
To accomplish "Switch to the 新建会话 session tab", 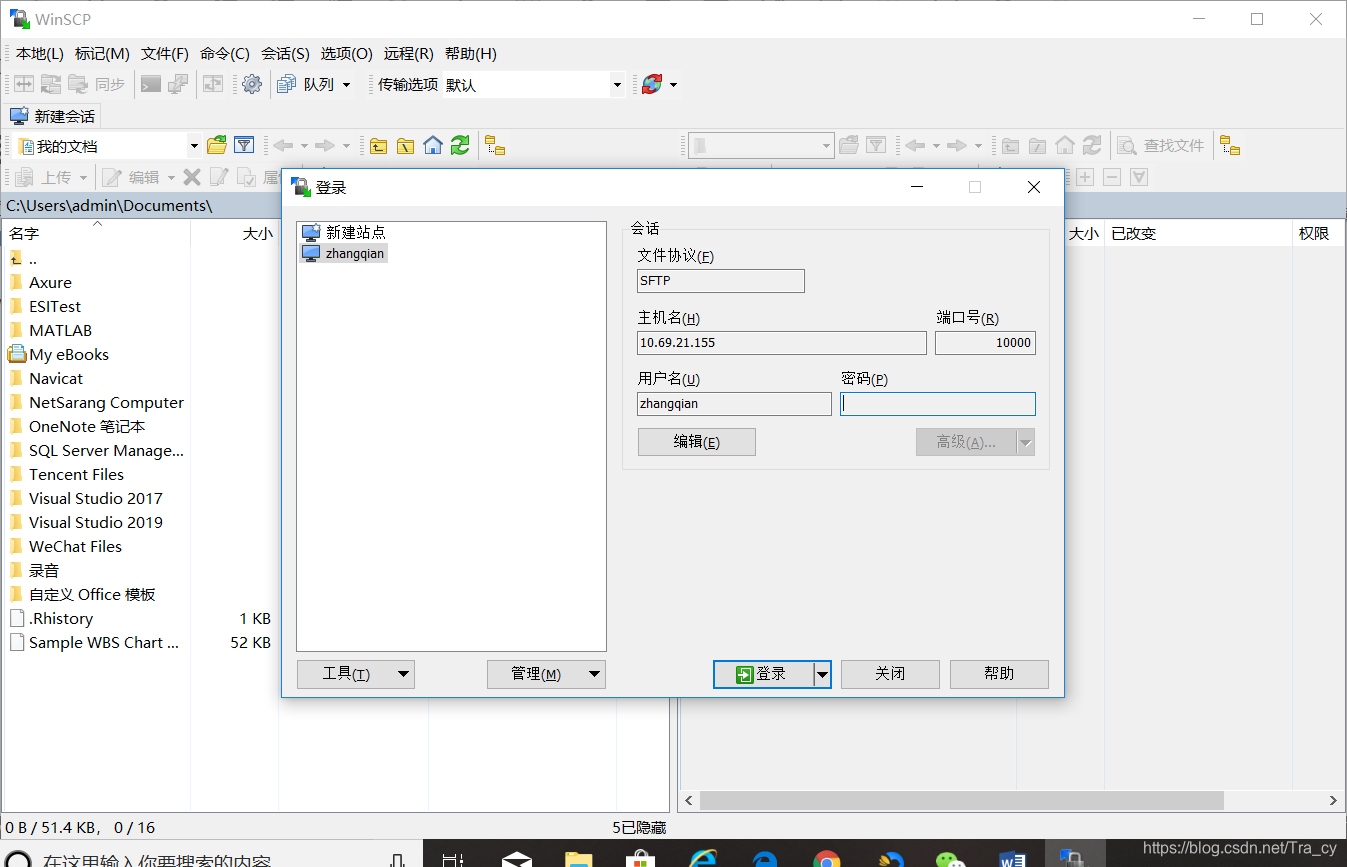I will click(x=54, y=116).
